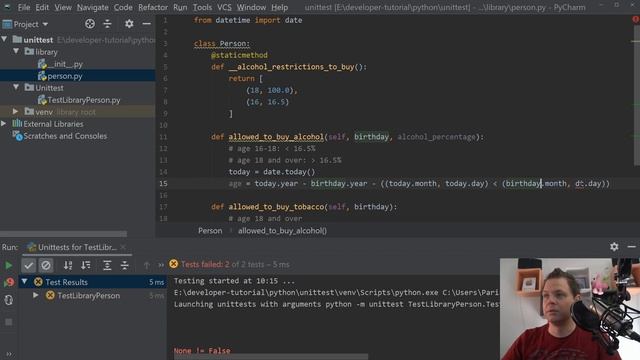Image resolution: width=640 pixels, height=360 pixels.
Task: Select External Libraries item
Action: 48,124
